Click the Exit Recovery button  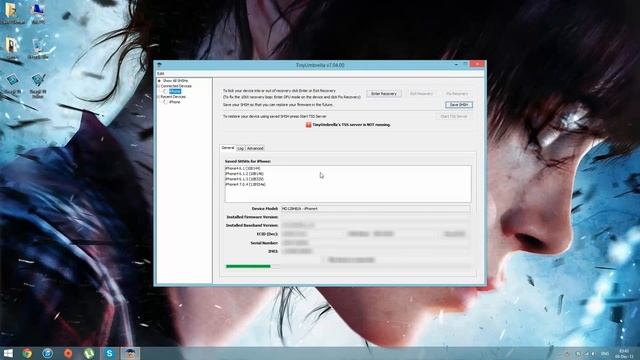tap(421, 94)
